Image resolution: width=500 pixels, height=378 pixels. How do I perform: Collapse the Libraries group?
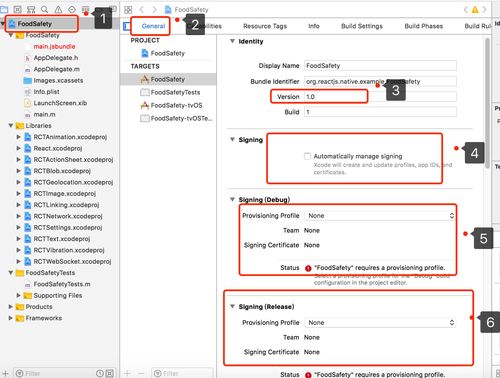point(11,126)
